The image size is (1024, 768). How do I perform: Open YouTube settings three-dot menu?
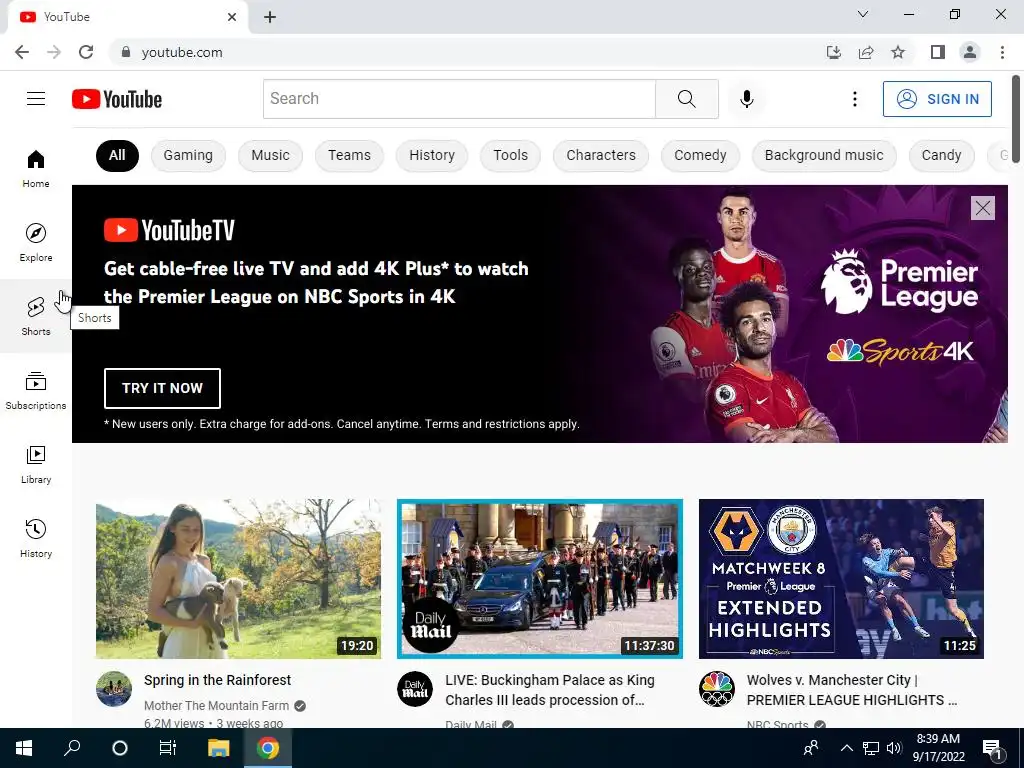[854, 99]
